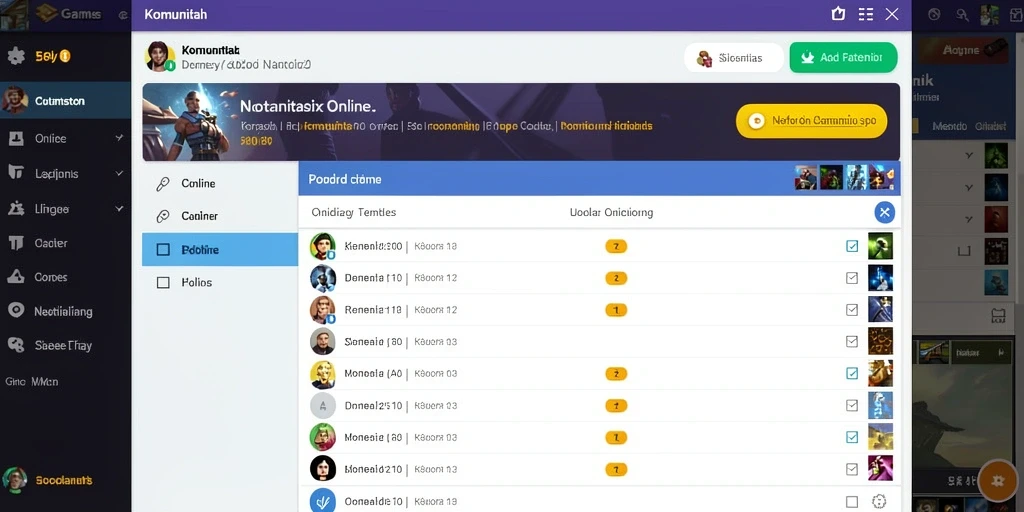This screenshot has height=512, width=1024.
Task: Expand the Onlice sidebar chevron
Action: (x=119, y=138)
